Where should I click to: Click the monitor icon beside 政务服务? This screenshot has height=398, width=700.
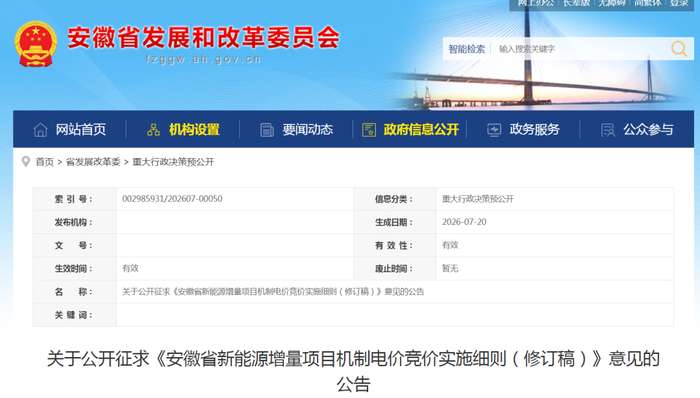point(494,130)
